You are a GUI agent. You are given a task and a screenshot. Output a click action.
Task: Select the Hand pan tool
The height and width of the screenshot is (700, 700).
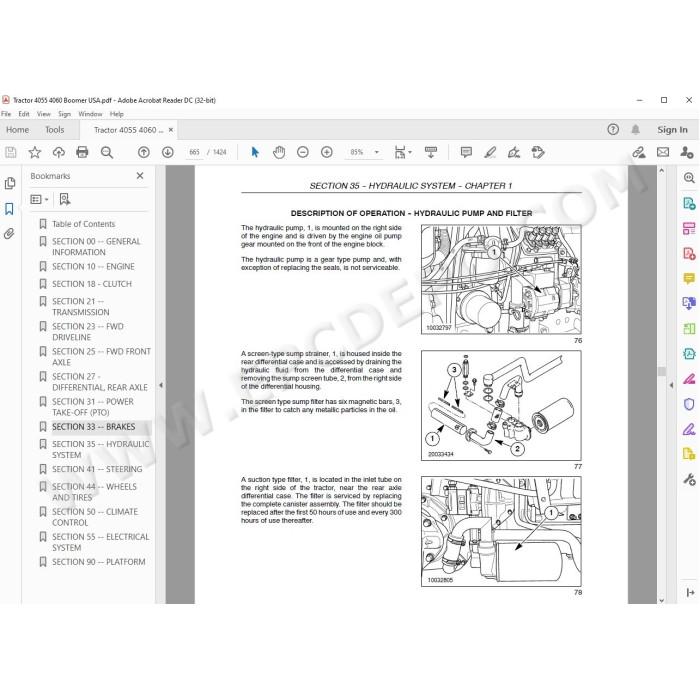tap(279, 152)
